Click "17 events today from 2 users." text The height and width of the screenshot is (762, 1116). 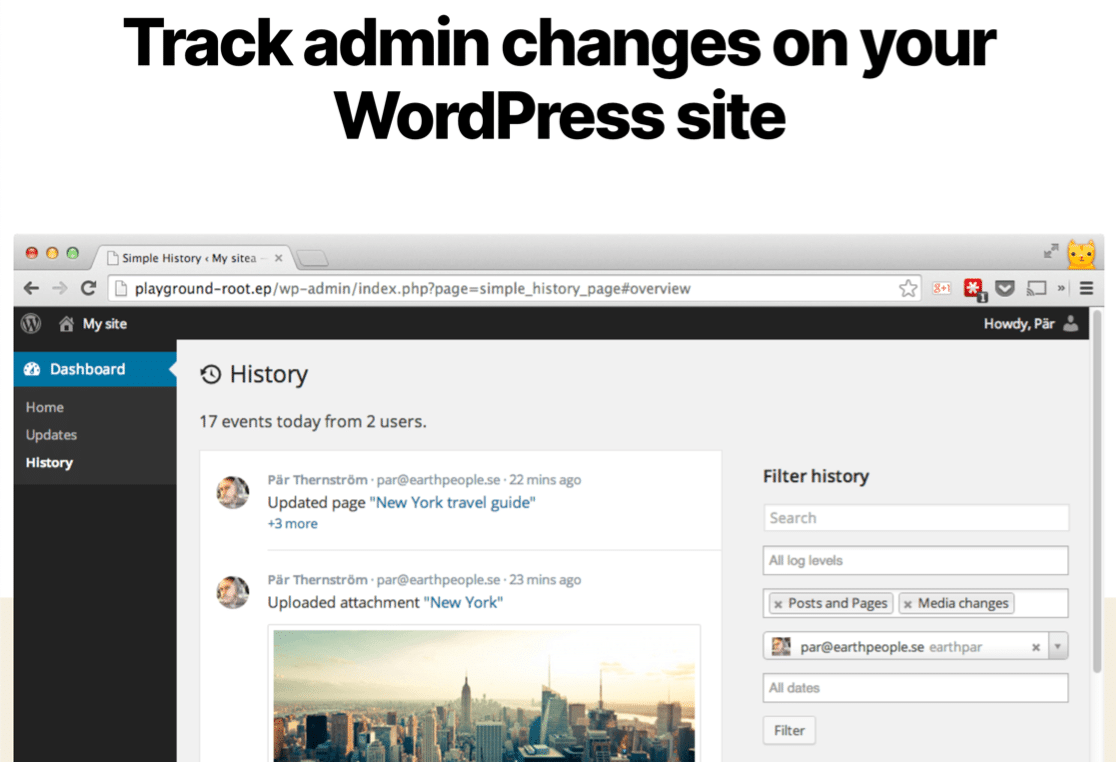coord(313,422)
